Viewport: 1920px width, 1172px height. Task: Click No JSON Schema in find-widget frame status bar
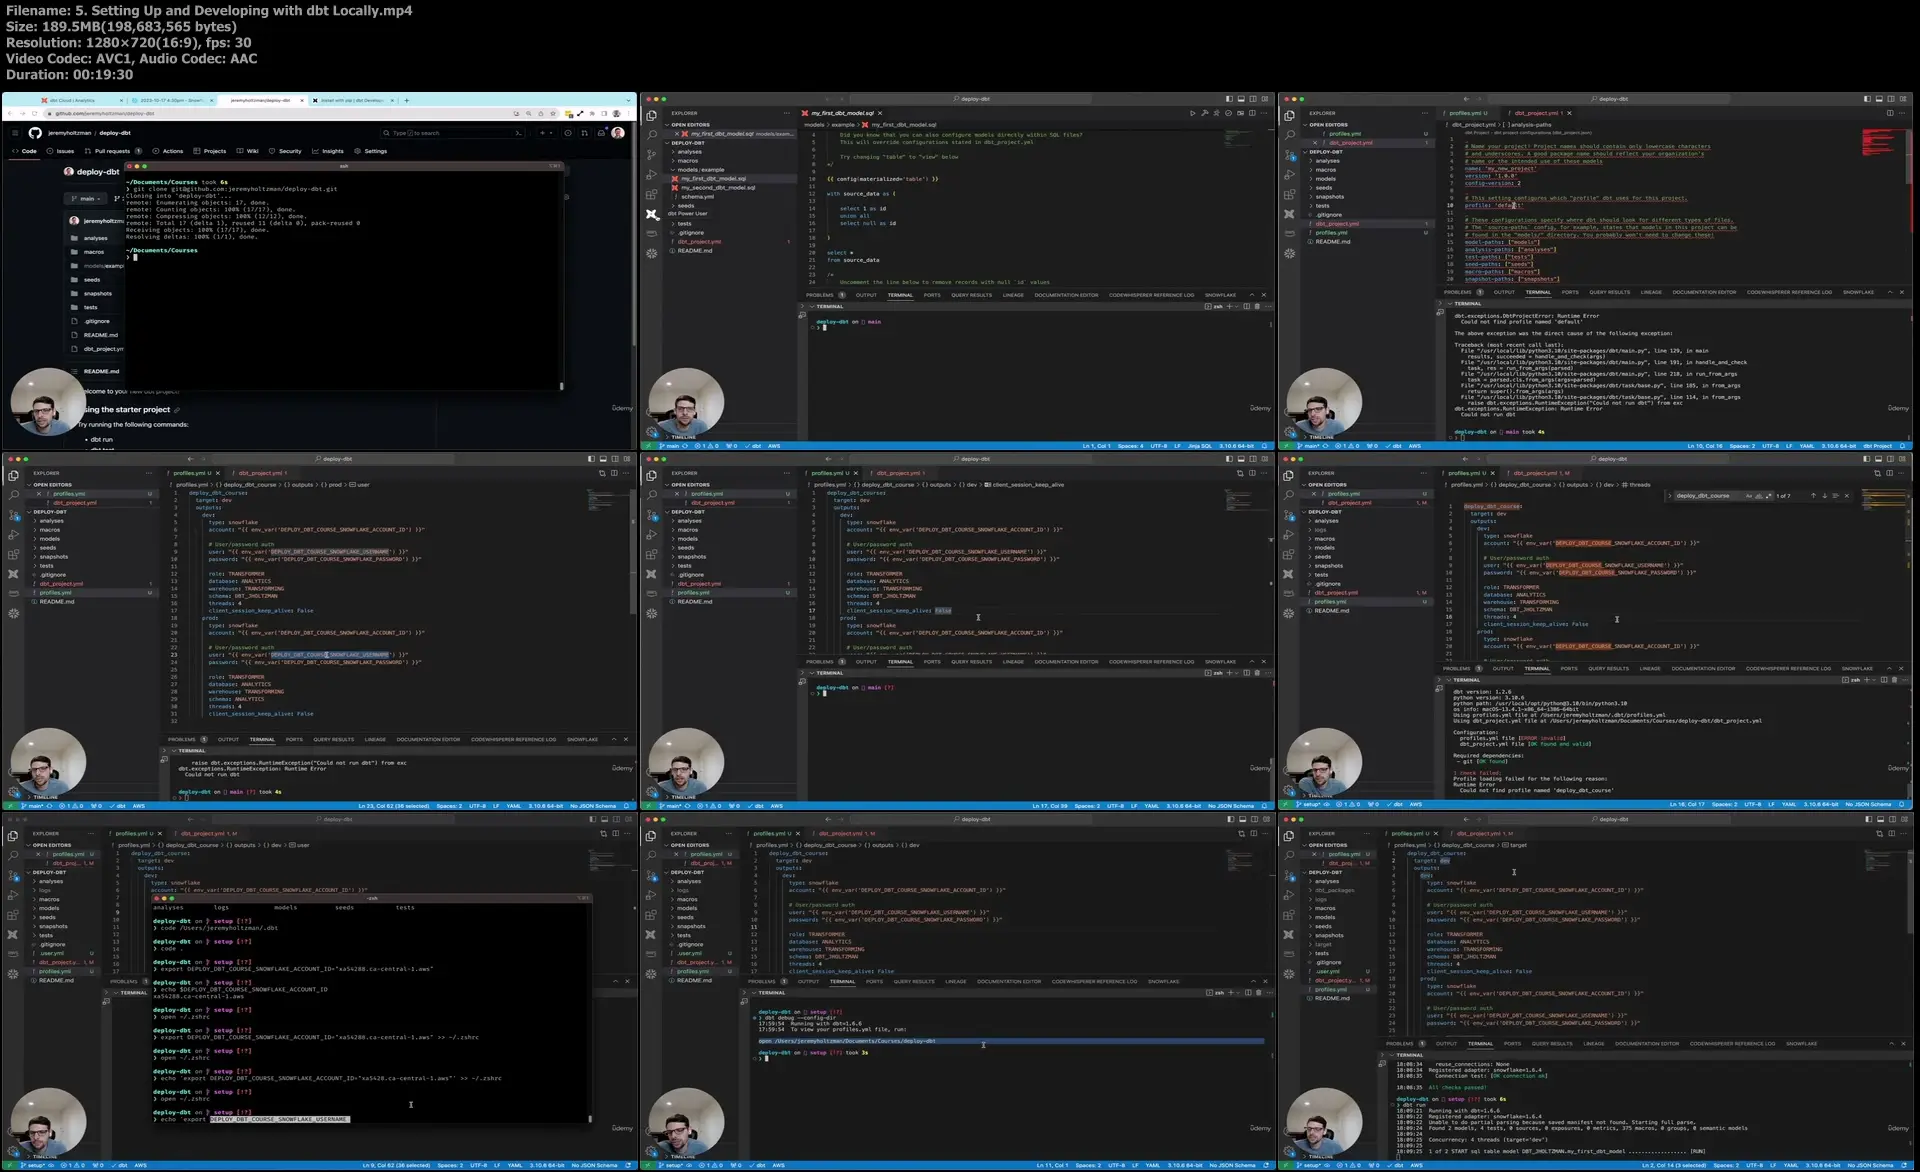click(1868, 804)
